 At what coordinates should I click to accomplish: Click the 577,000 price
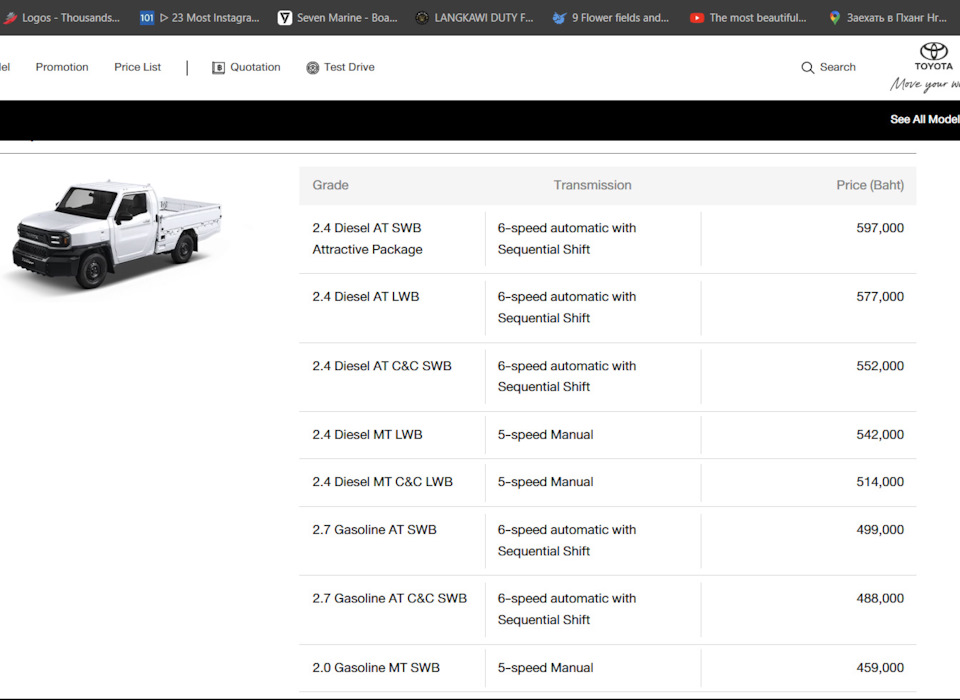click(880, 296)
